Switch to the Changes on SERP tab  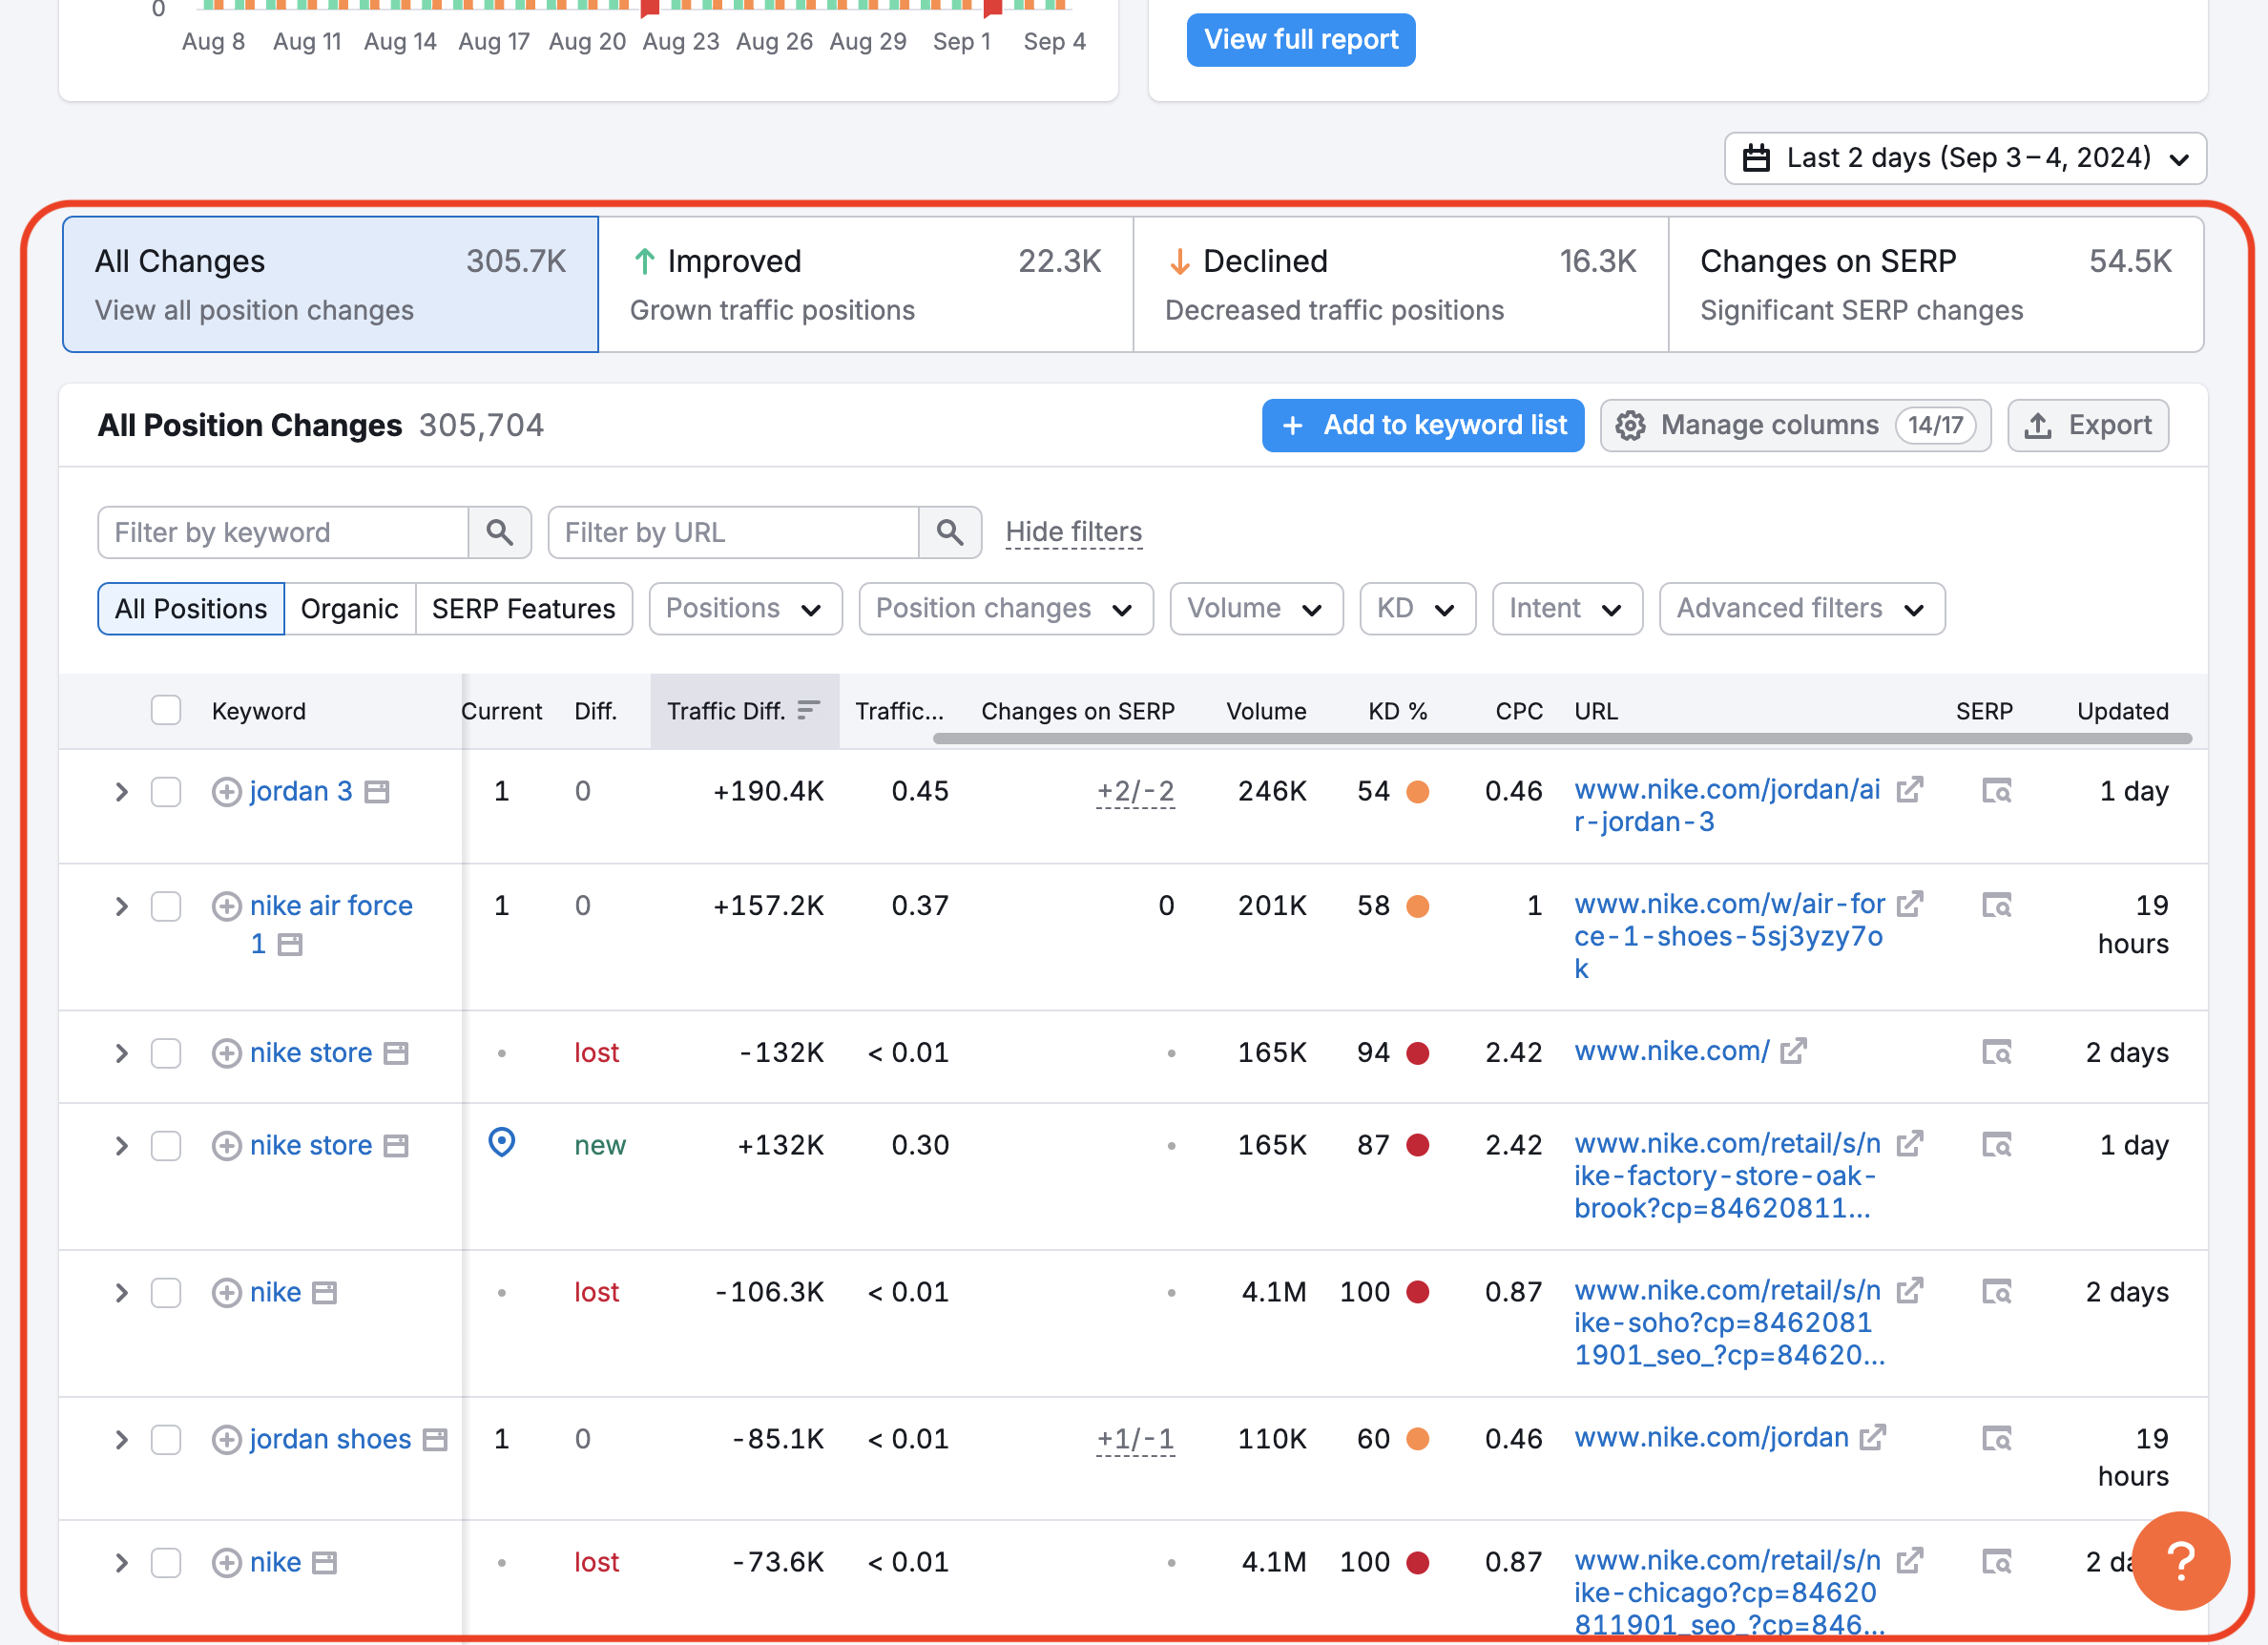tap(1936, 285)
